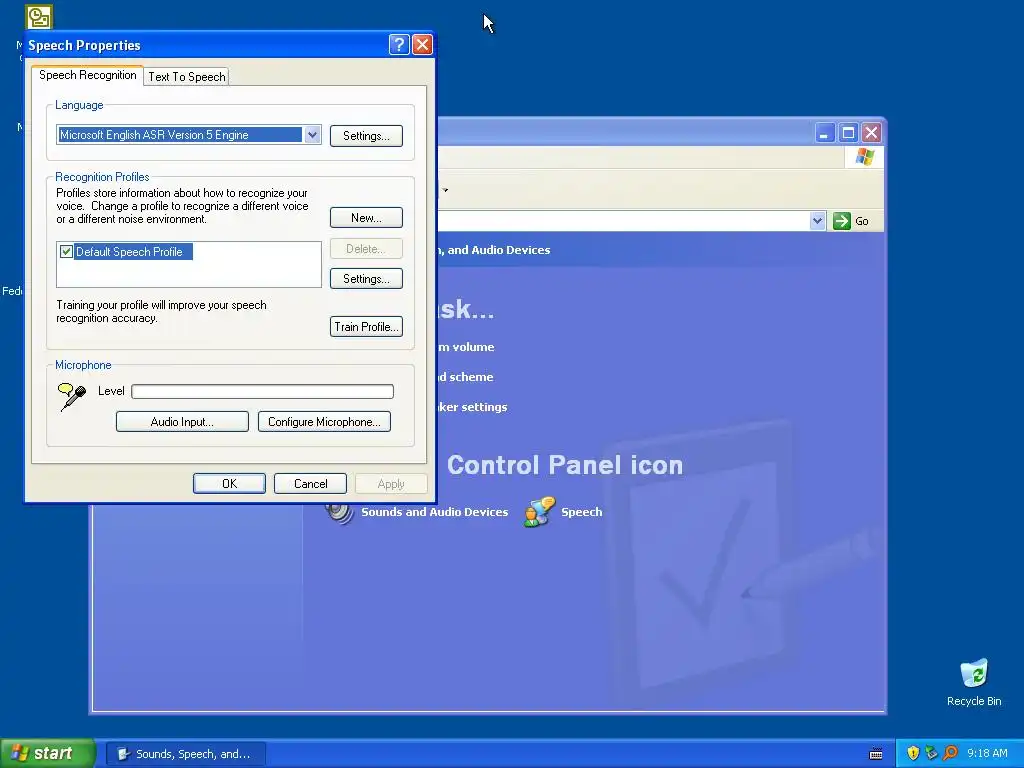Open the toolbar dropdown arrow in Control Panel
This screenshot has height=768, width=1024.
coord(445,190)
